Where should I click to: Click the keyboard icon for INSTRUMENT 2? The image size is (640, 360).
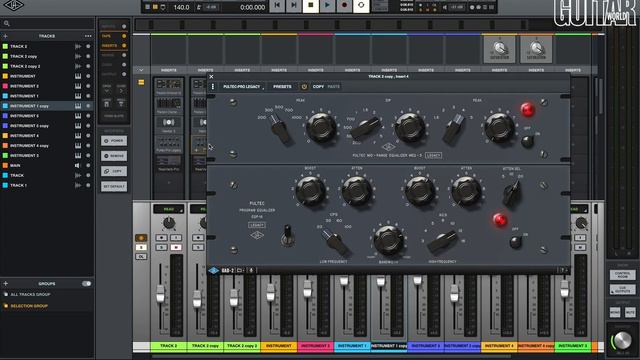tap(78, 86)
